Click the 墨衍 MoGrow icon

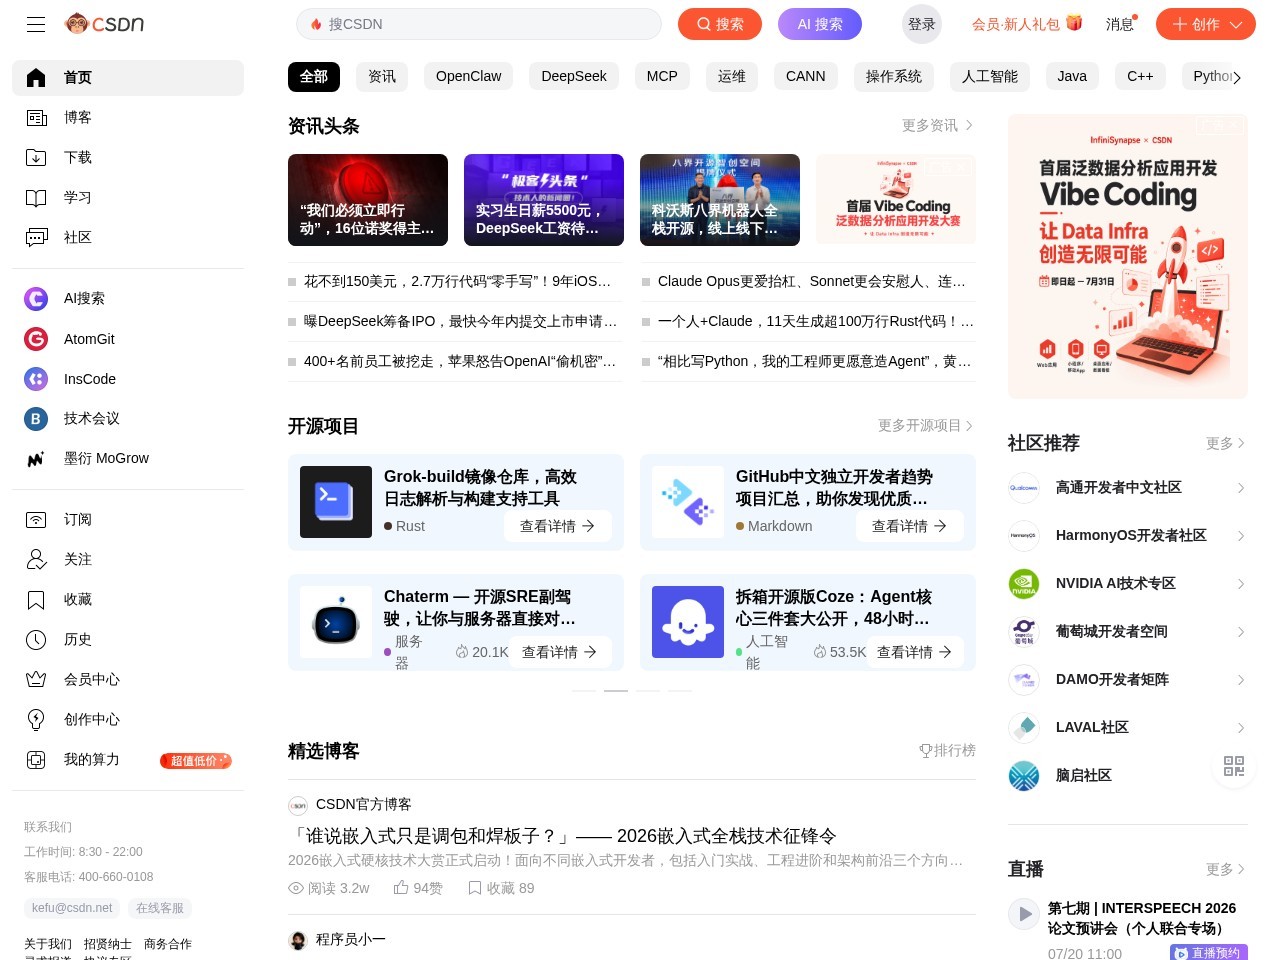[x=36, y=458]
